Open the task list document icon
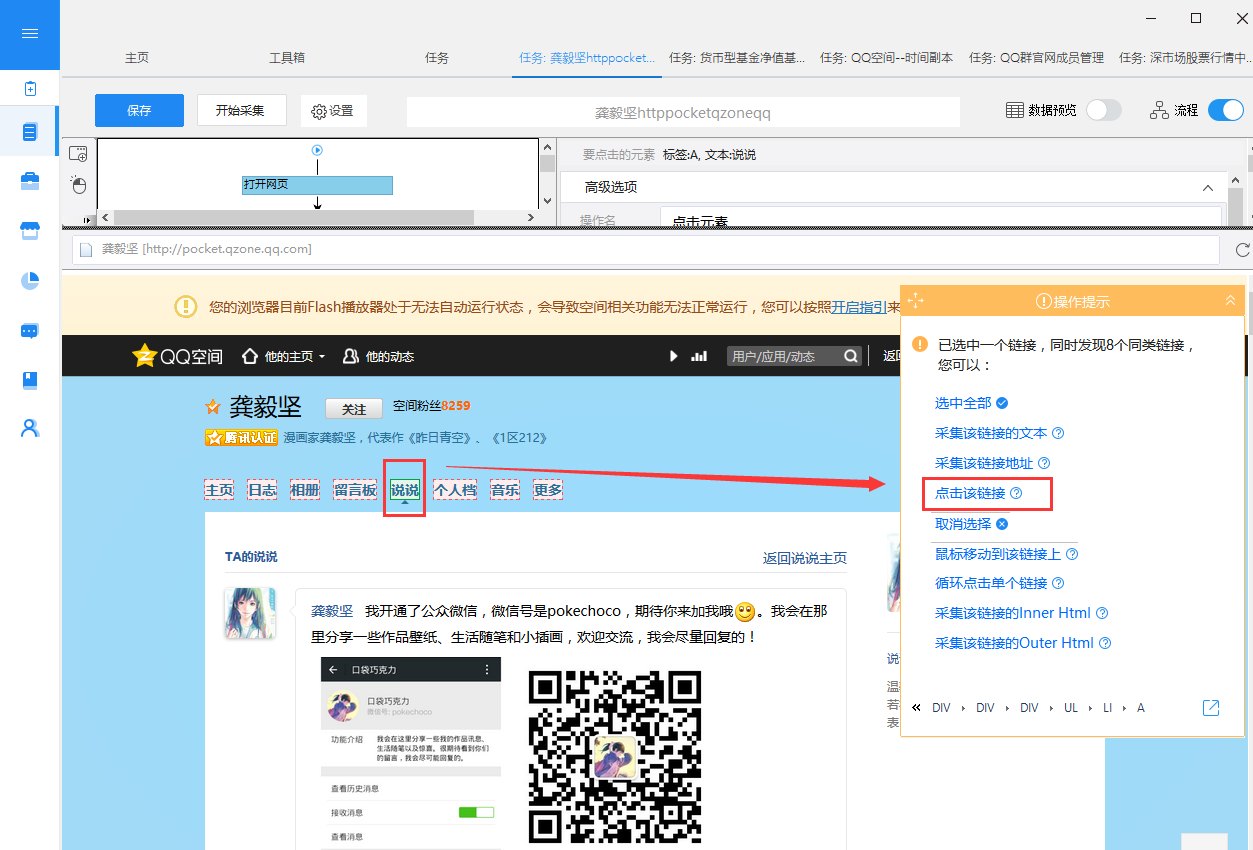Image resolution: width=1253 pixels, height=850 pixels. 30,131
